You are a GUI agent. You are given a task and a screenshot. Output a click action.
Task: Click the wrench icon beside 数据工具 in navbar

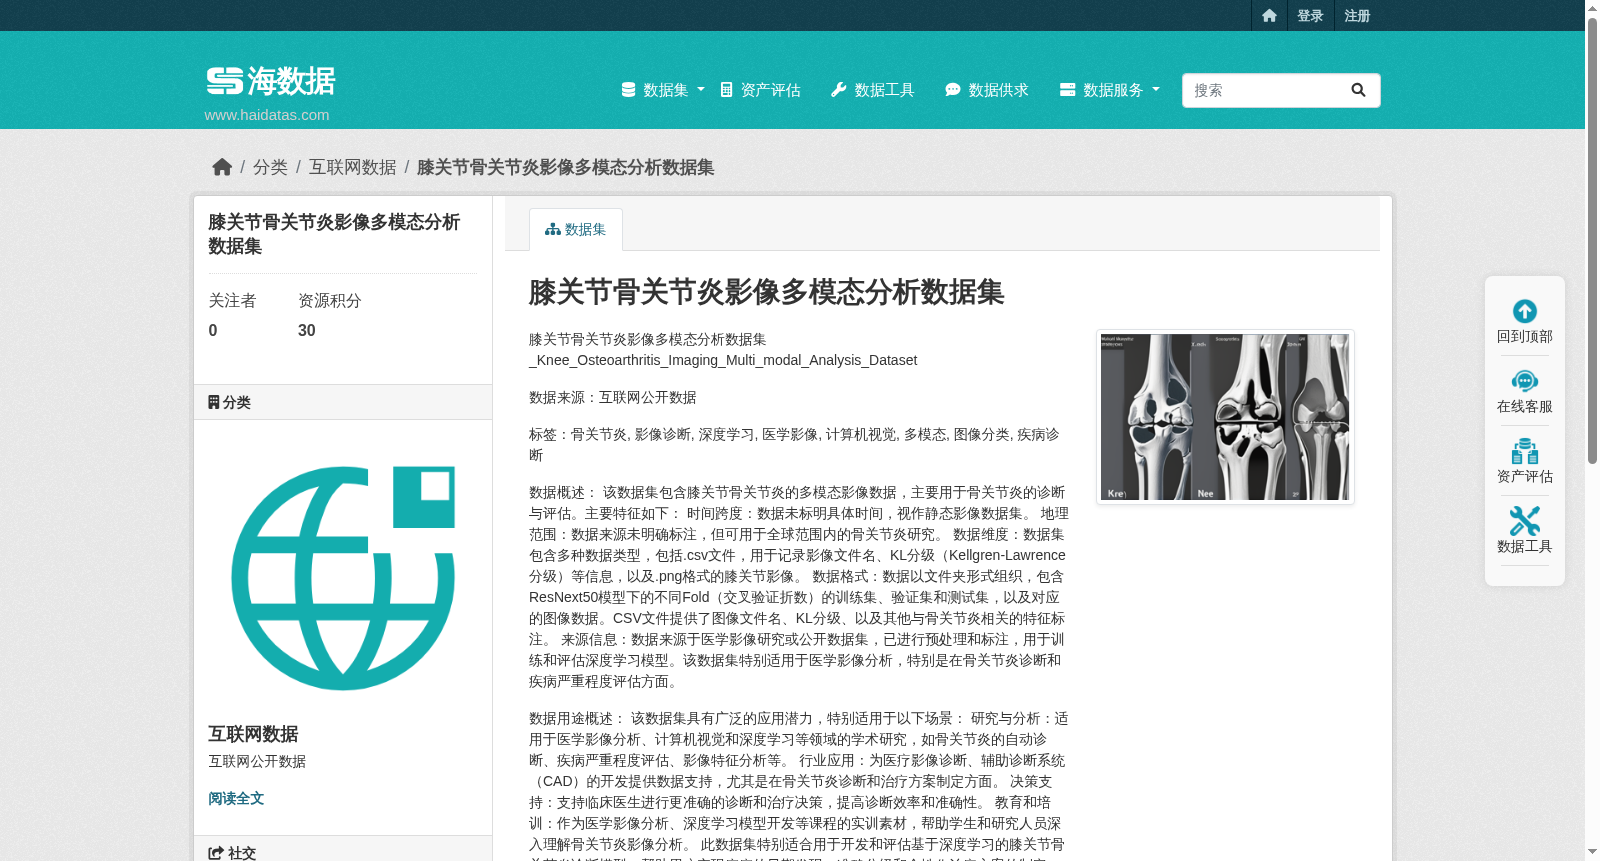pos(839,90)
